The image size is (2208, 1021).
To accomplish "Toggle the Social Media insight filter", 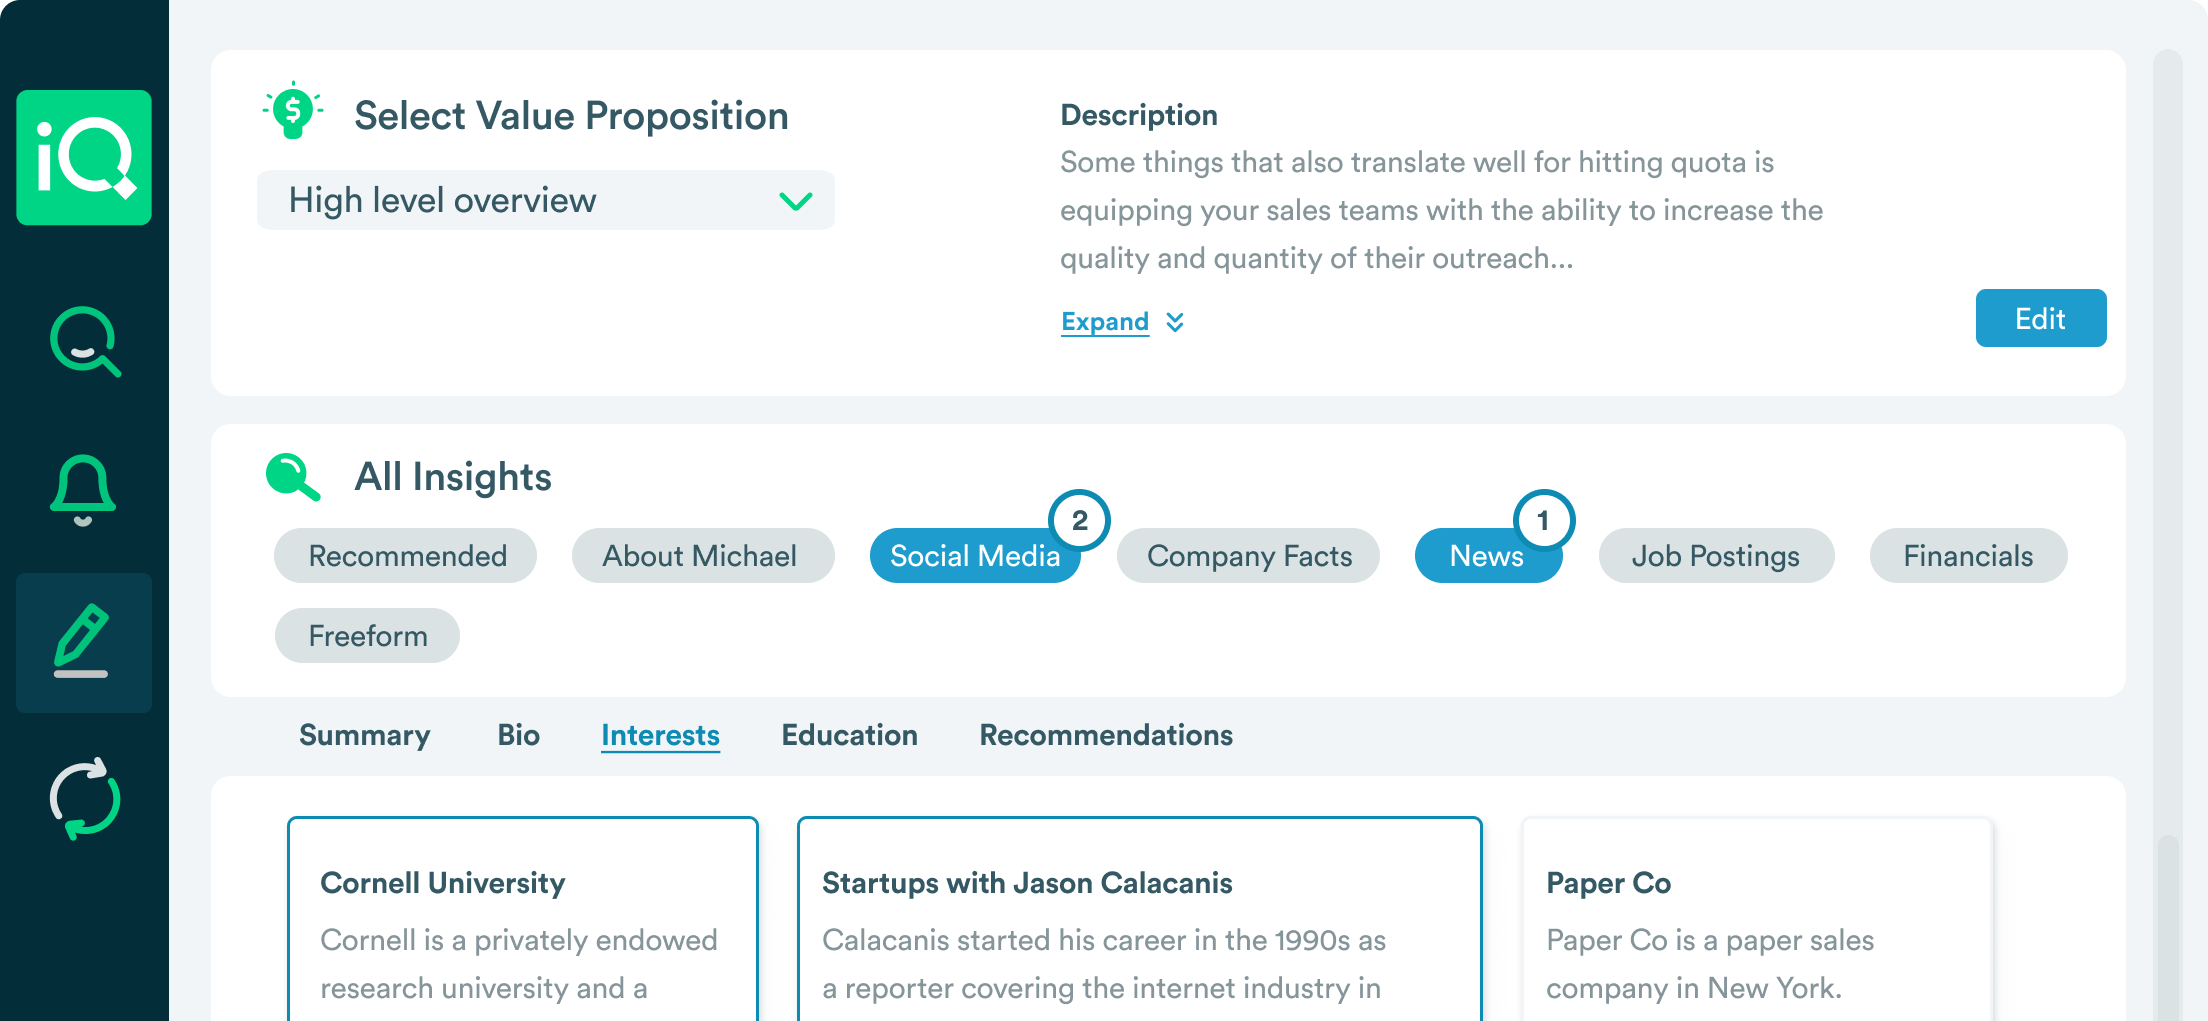I will [x=974, y=556].
